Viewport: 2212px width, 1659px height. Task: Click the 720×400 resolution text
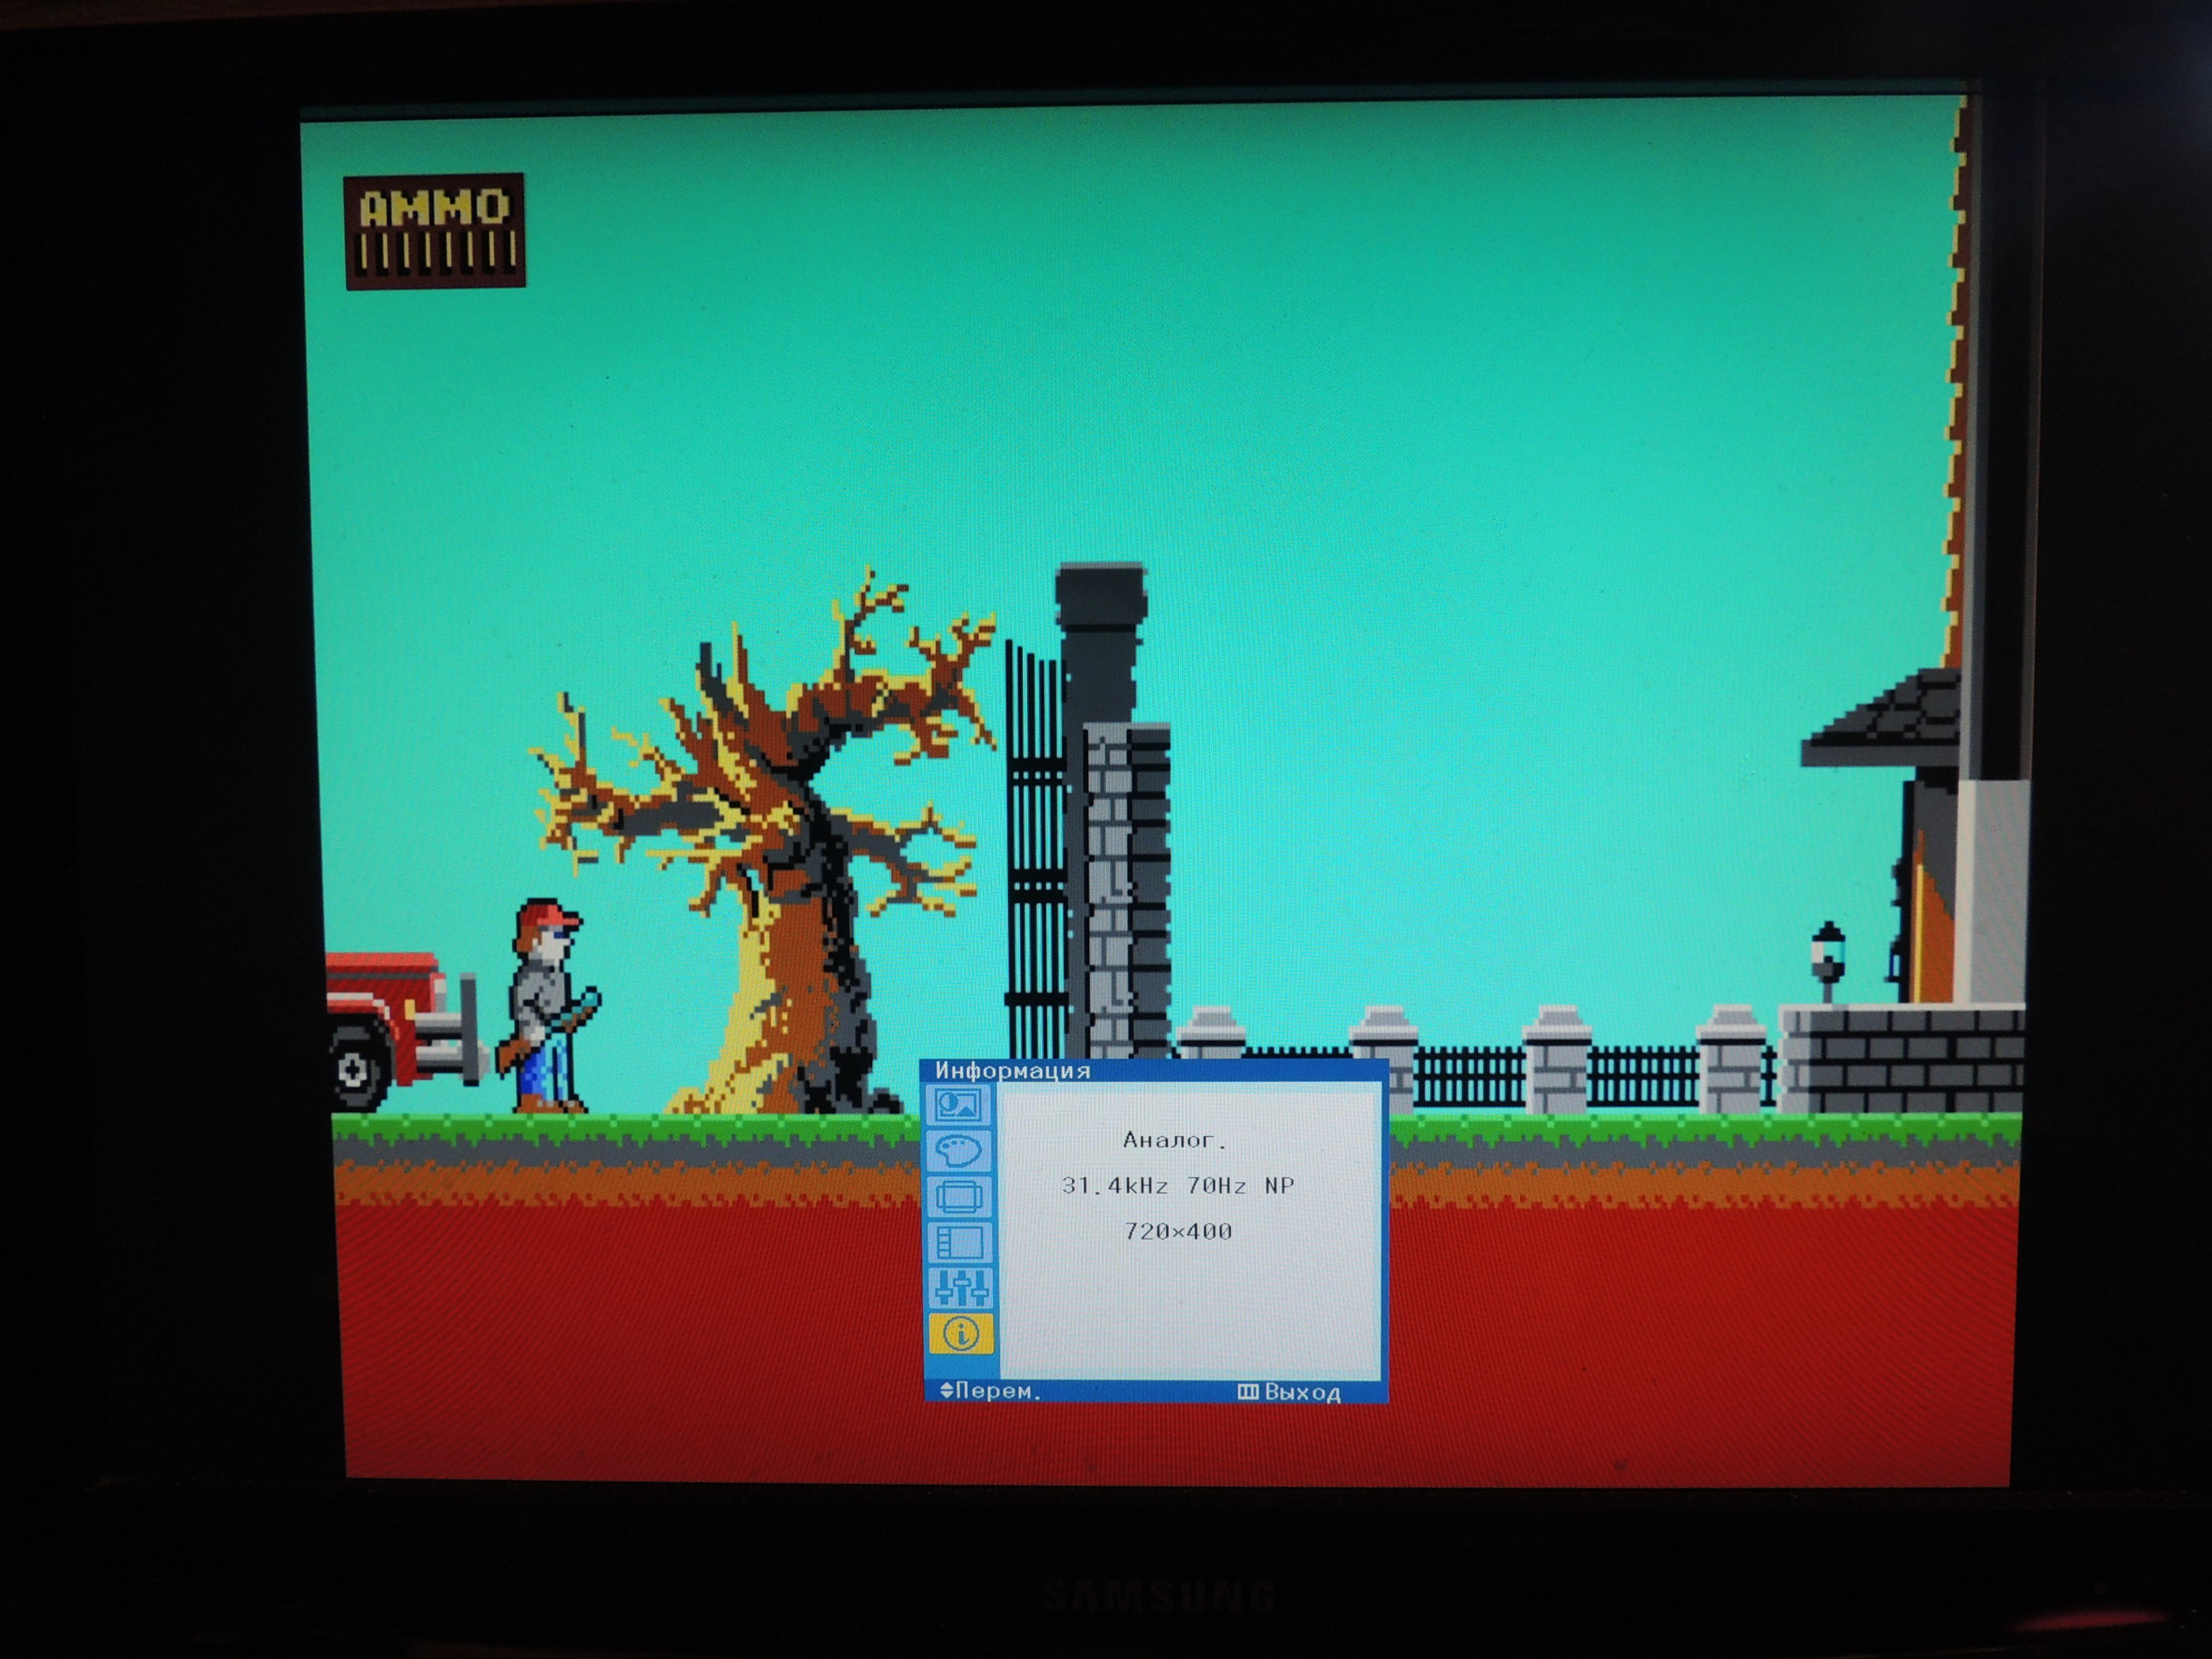click(1177, 1231)
